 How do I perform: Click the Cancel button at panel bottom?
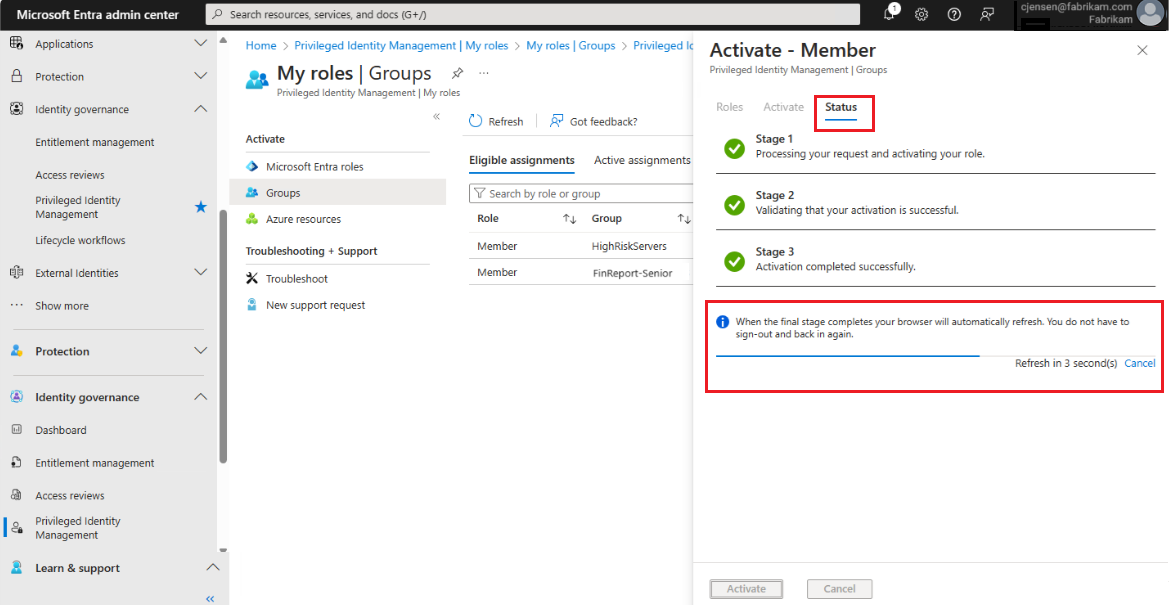839,589
